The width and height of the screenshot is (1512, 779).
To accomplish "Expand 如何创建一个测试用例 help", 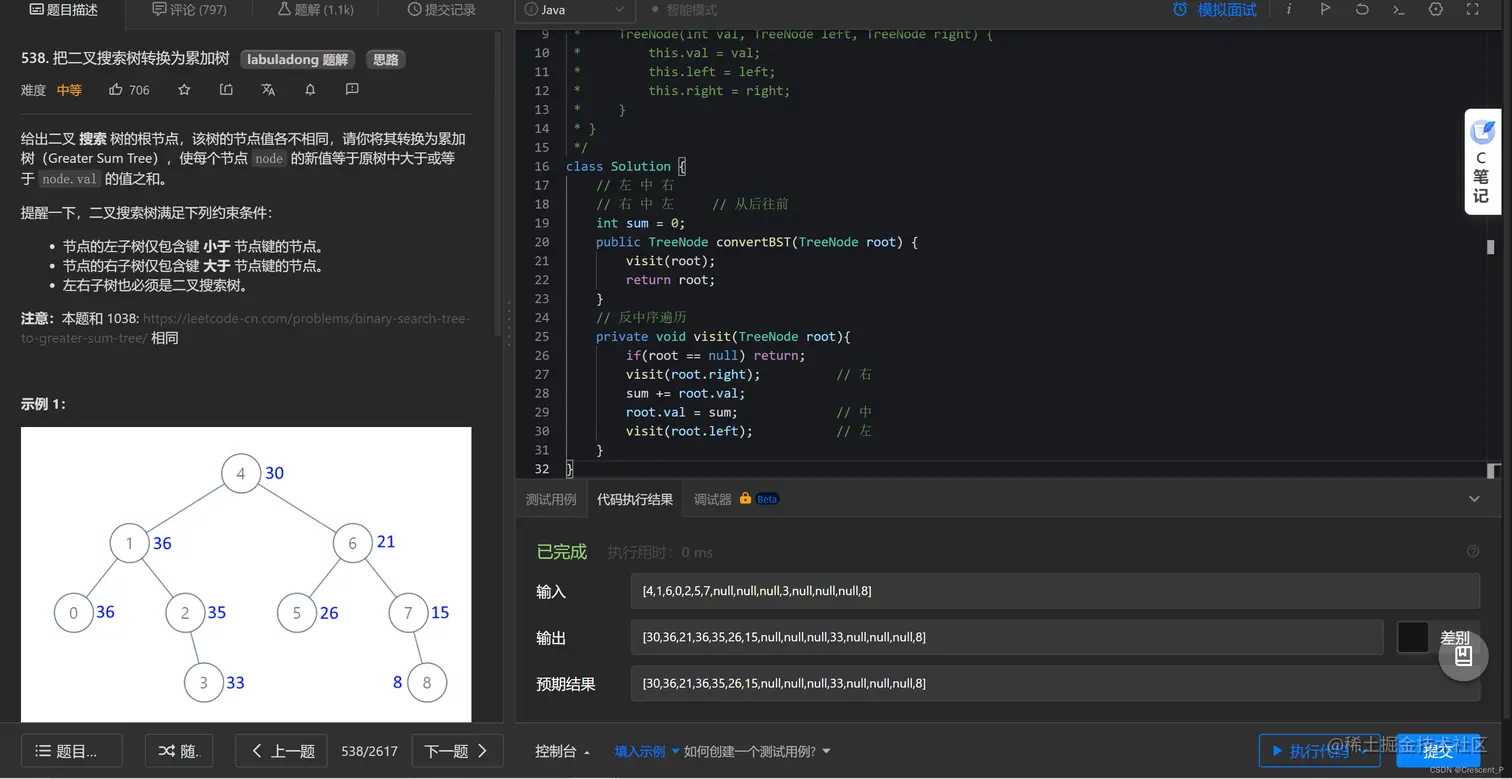I will (757, 751).
